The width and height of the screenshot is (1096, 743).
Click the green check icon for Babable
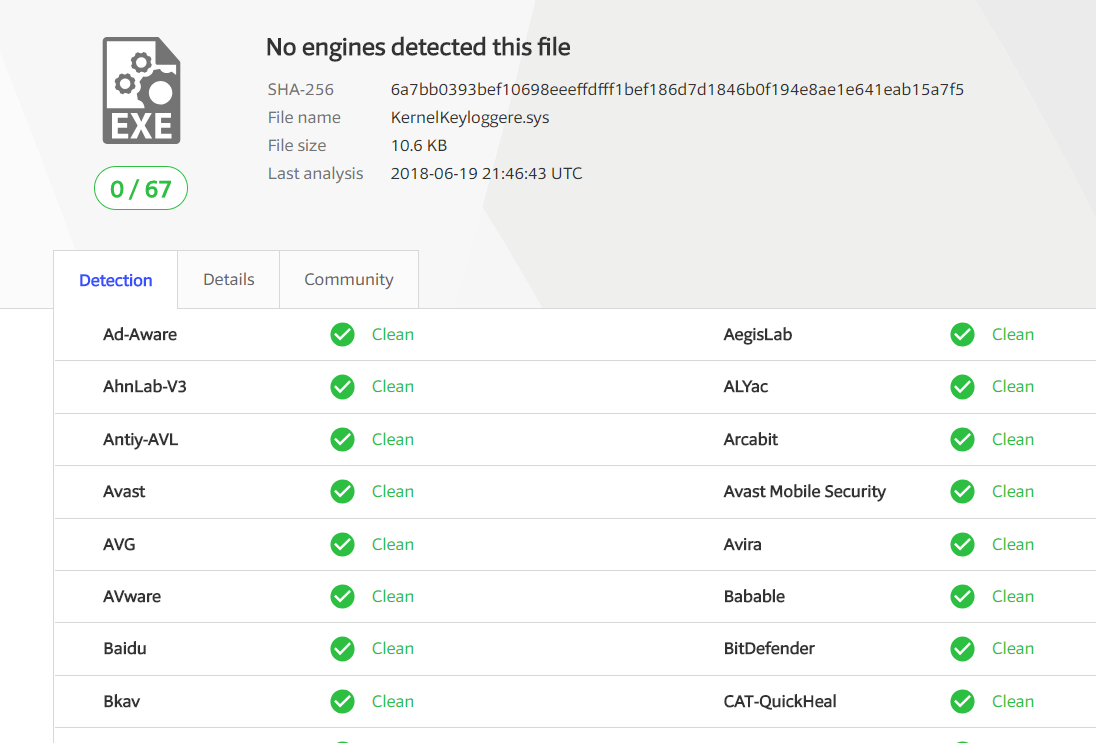pos(962,596)
